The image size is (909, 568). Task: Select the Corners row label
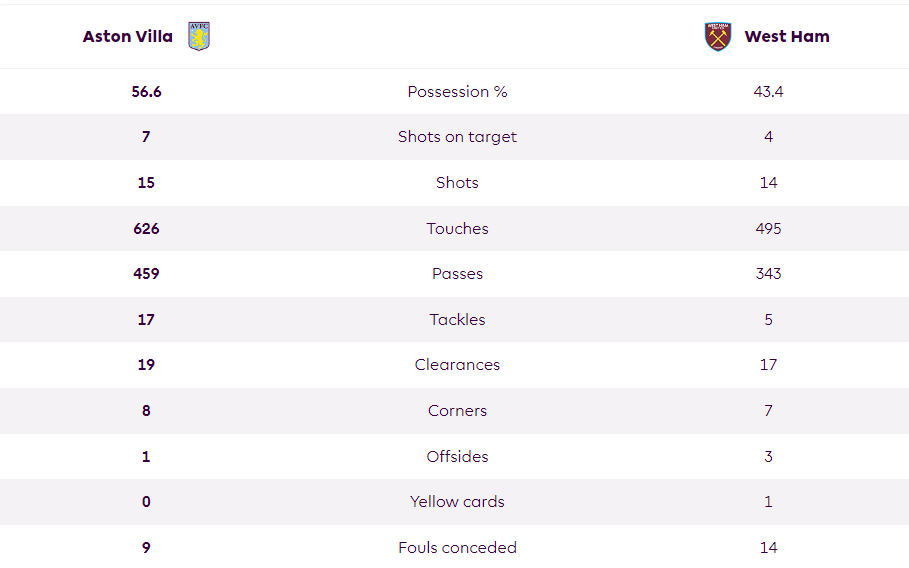tap(457, 410)
